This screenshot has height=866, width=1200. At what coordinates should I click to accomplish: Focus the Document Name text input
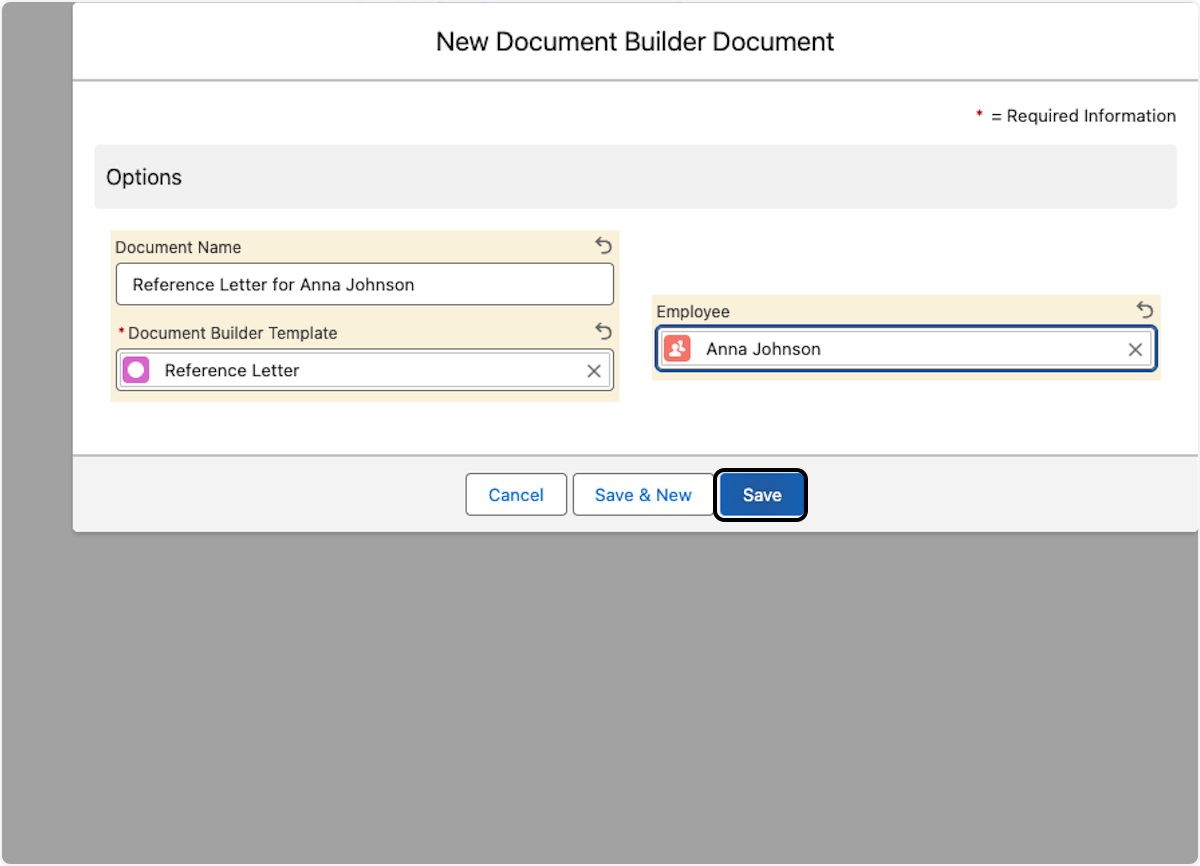click(364, 285)
